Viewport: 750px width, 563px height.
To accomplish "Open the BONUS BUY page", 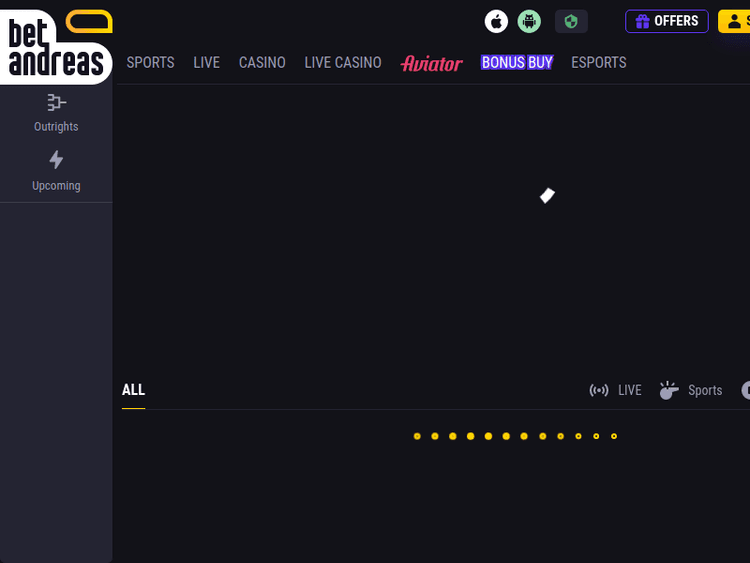I will point(517,62).
